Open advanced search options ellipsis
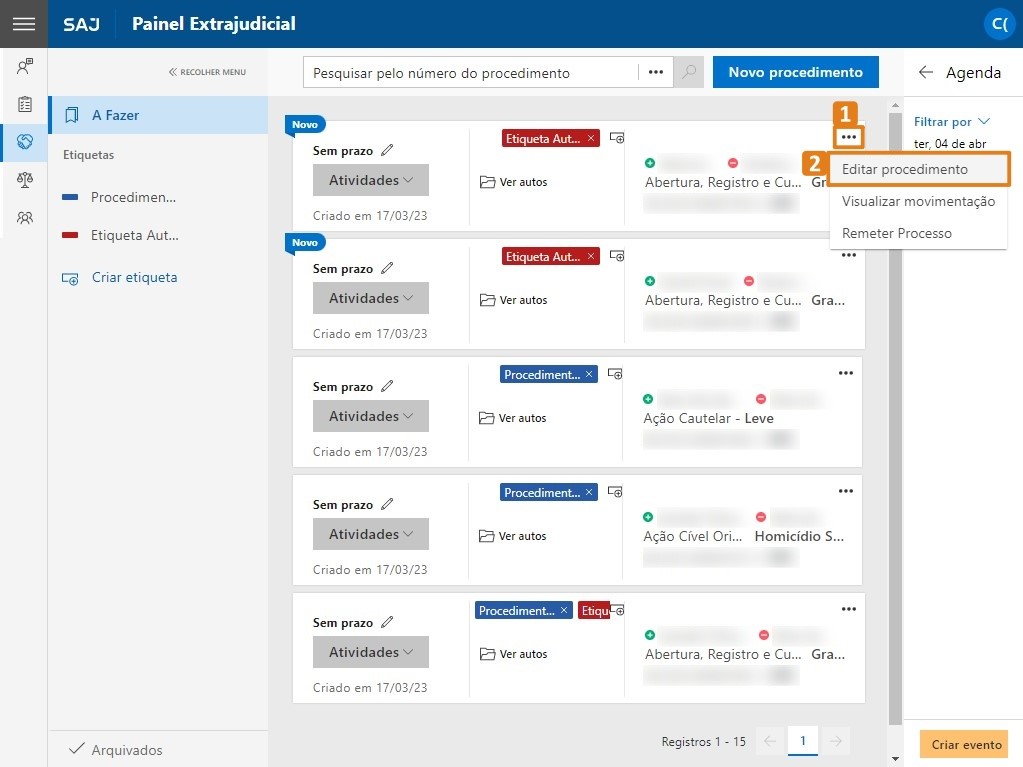1023x767 pixels. [656, 72]
